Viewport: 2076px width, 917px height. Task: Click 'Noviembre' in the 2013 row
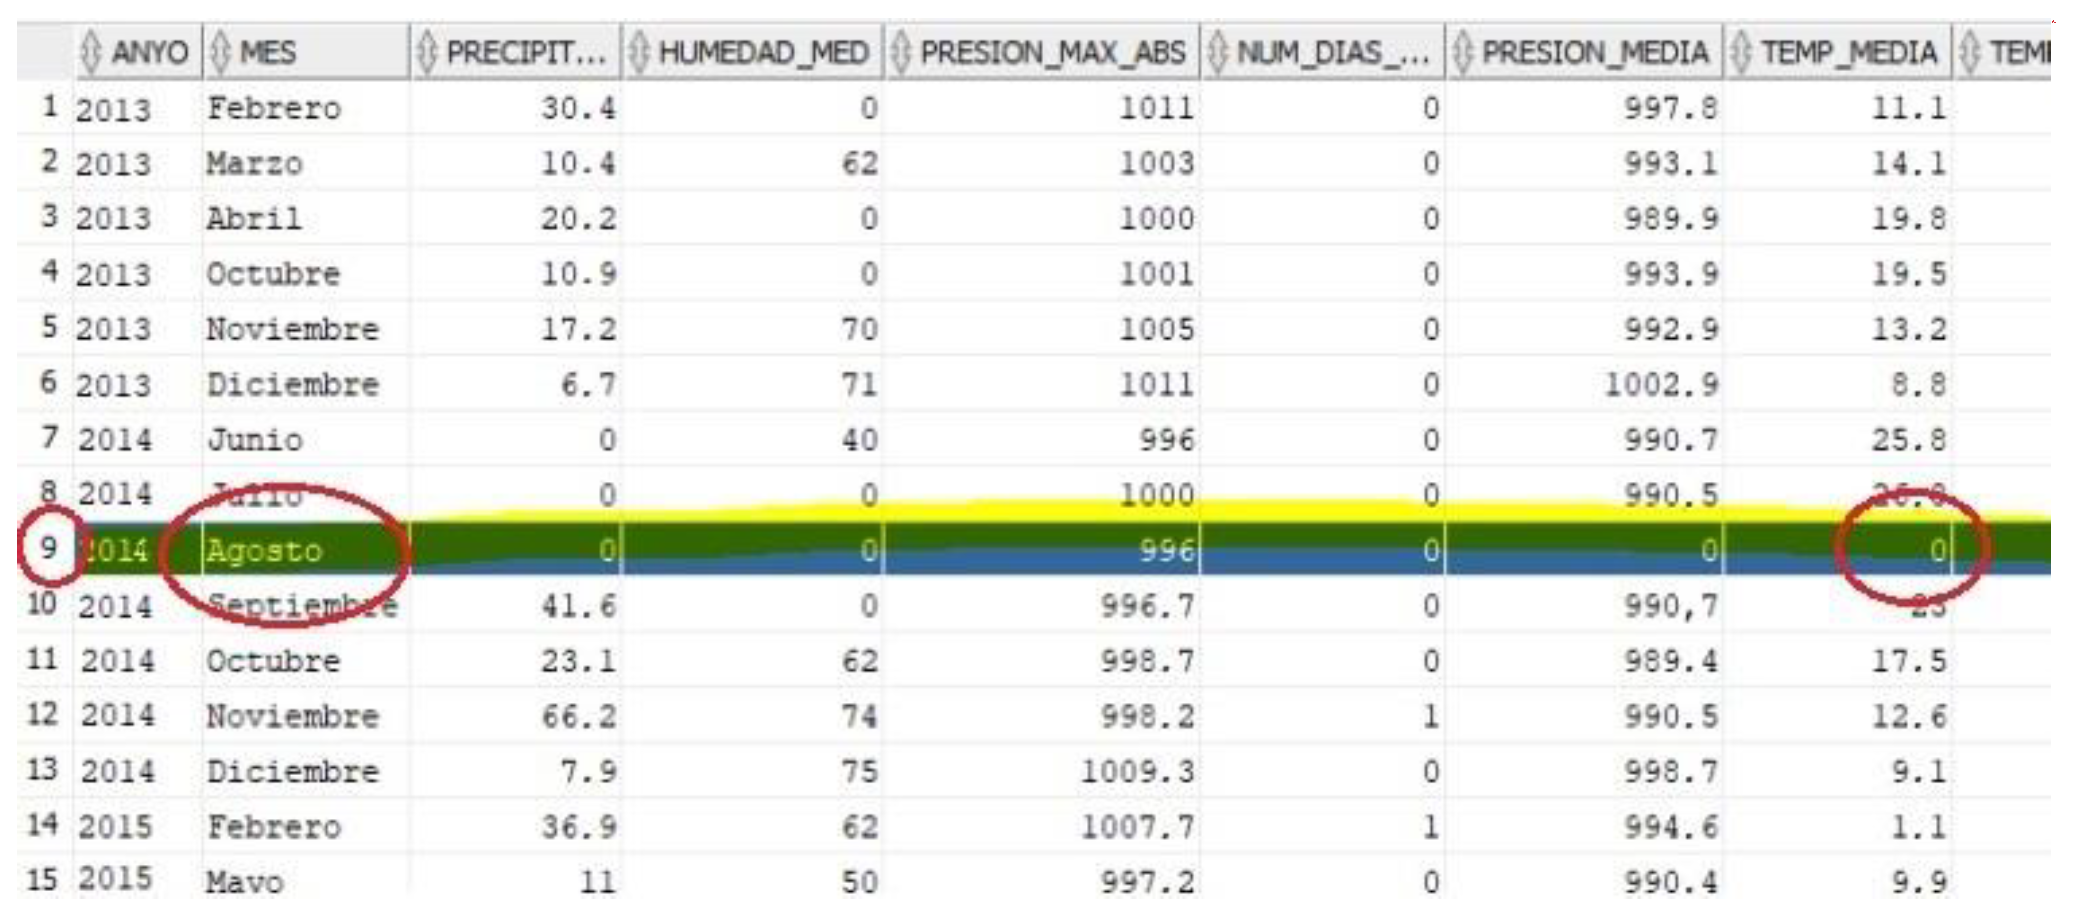point(293,329)
